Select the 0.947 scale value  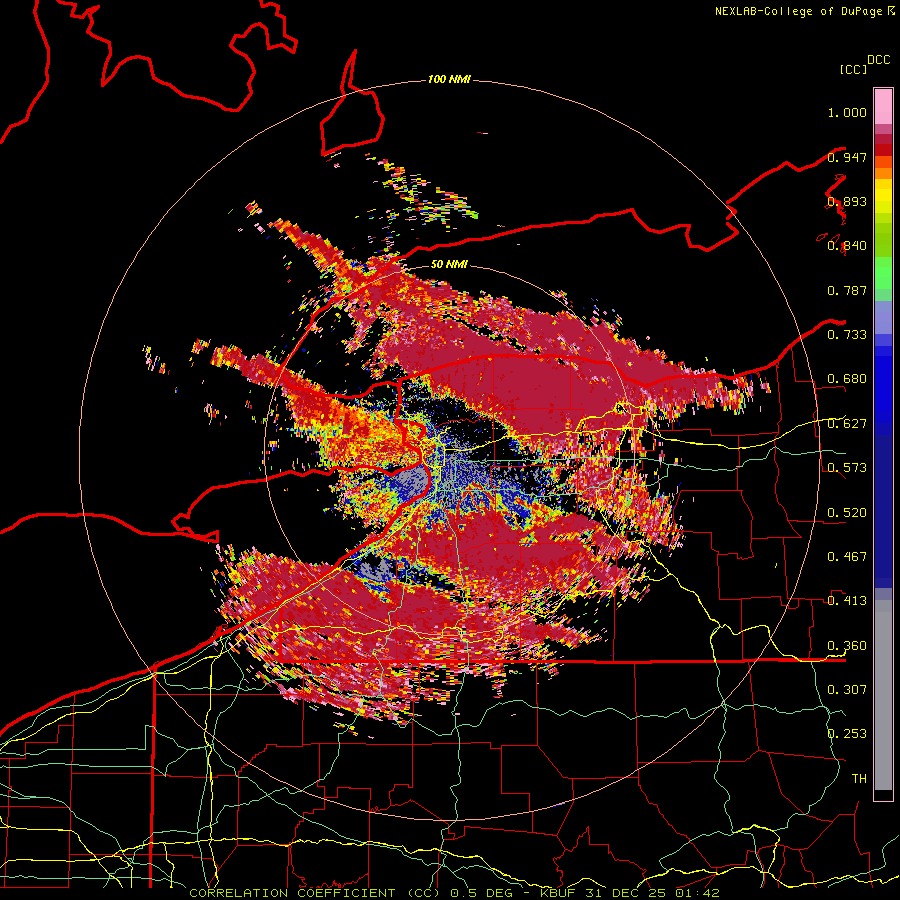(847, 157)
